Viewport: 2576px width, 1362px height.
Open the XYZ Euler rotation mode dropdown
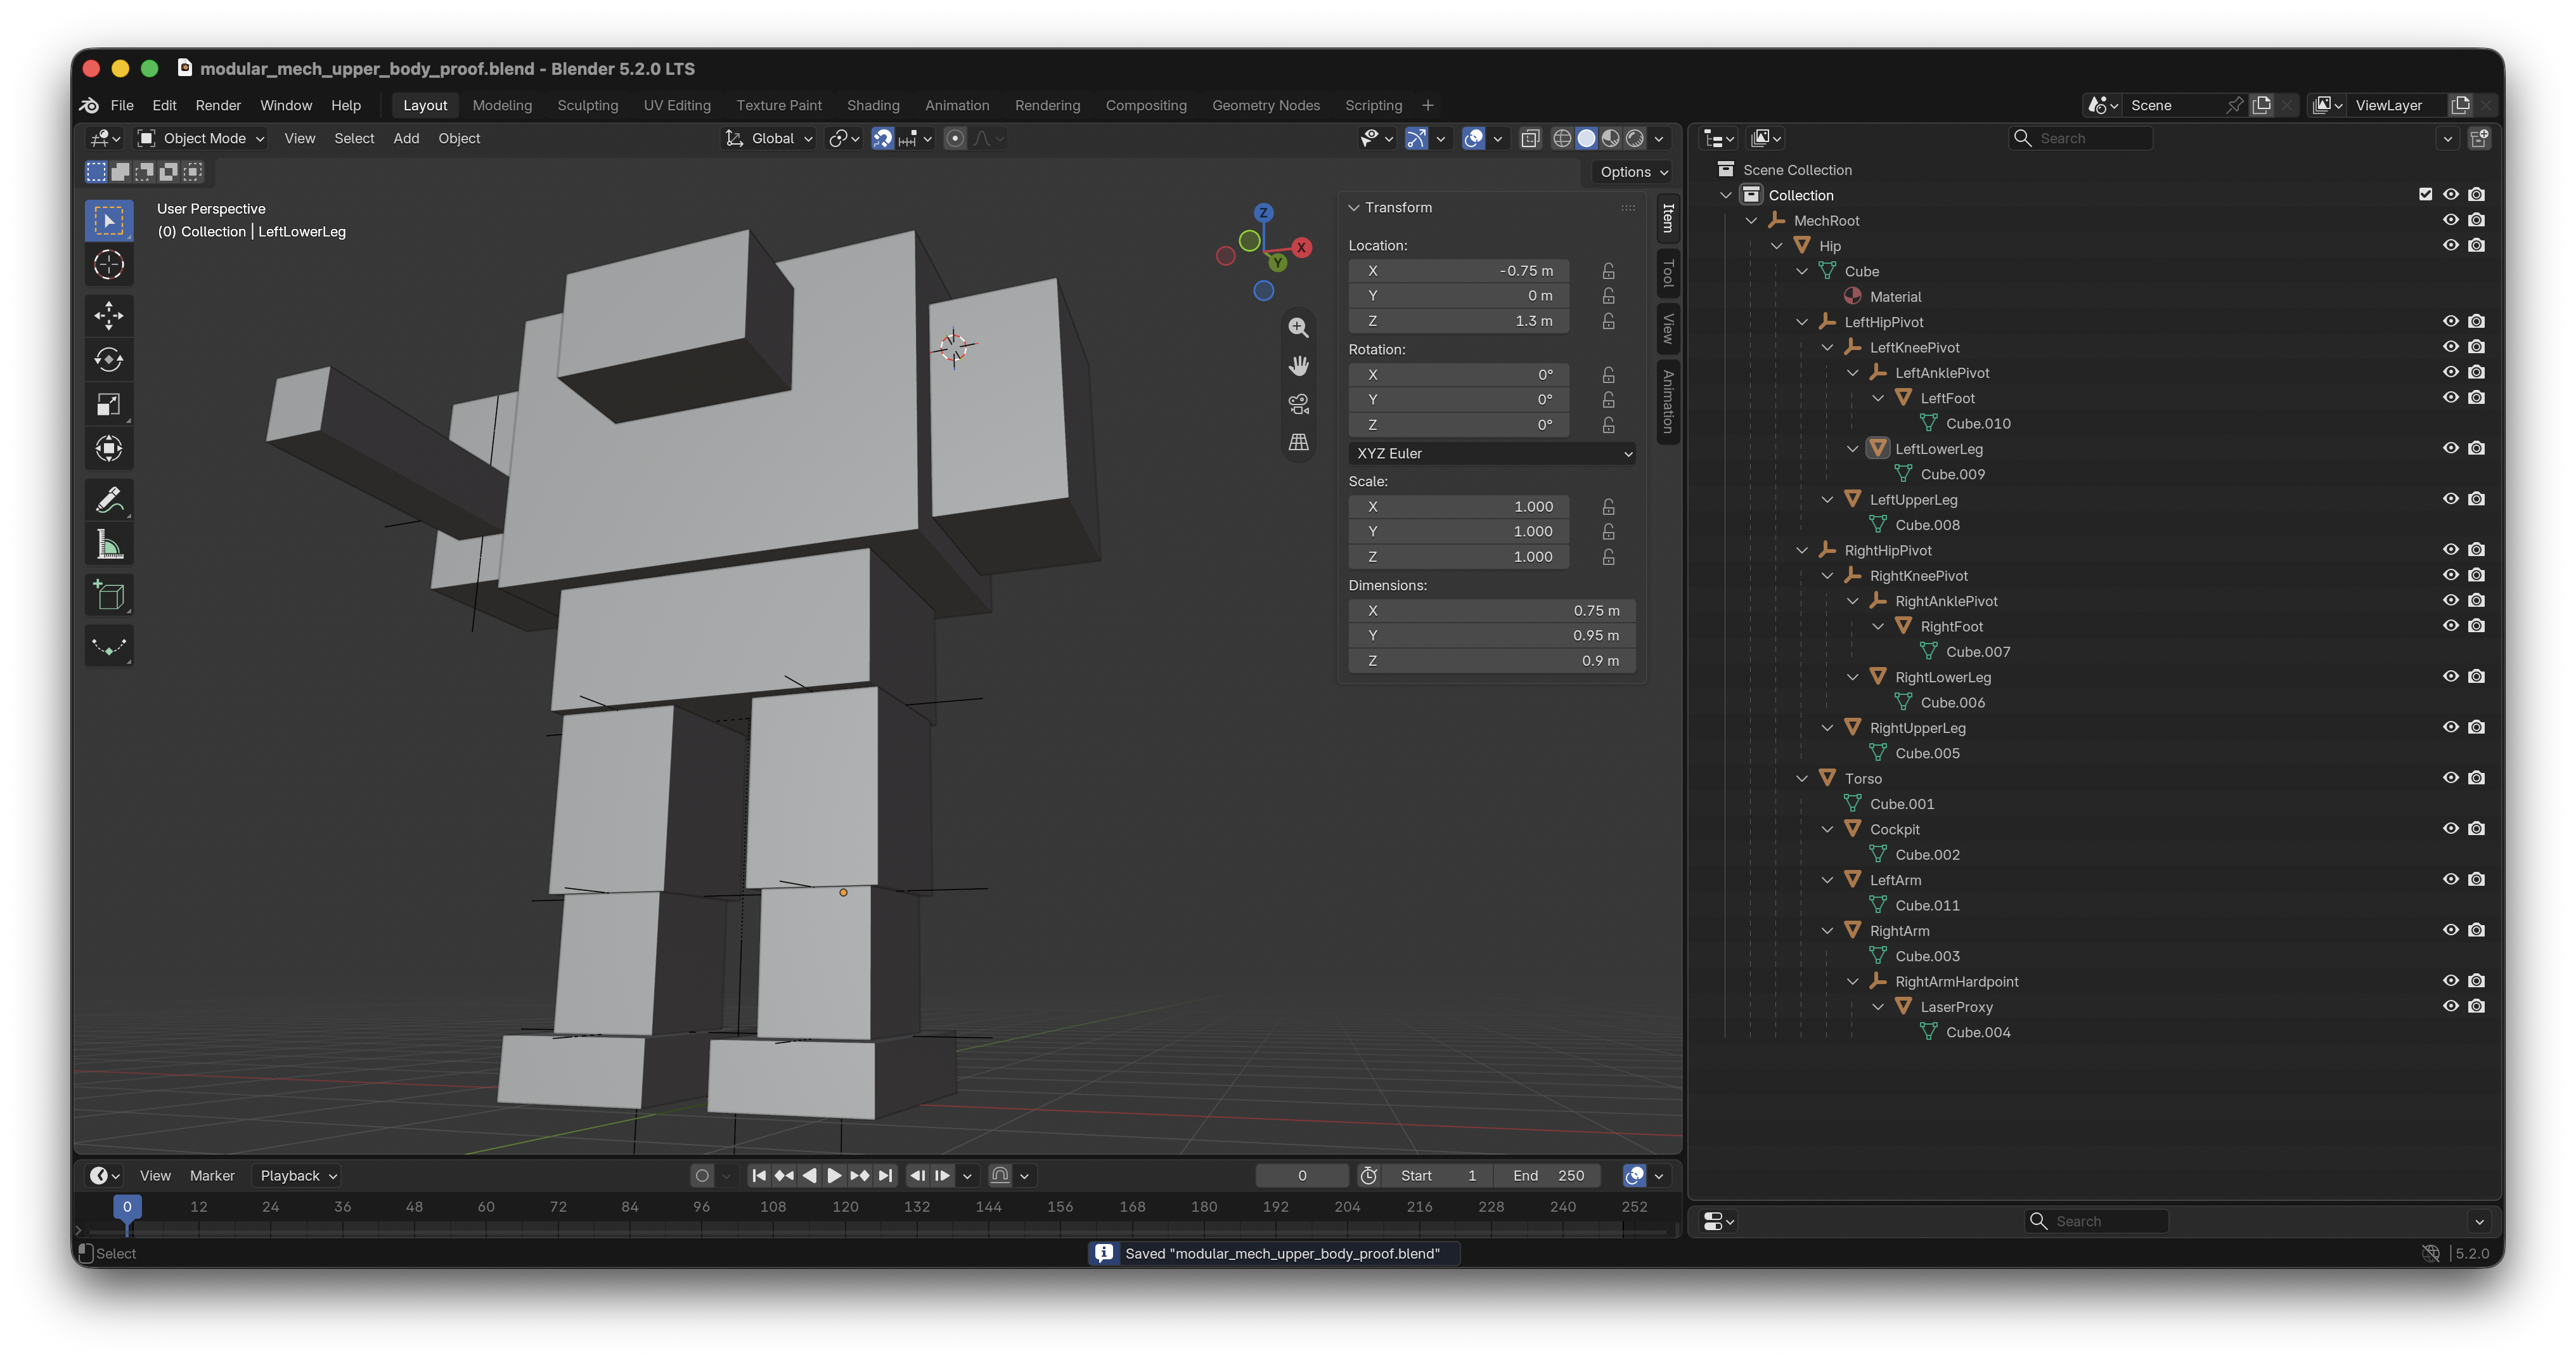tap(1492, 454)
